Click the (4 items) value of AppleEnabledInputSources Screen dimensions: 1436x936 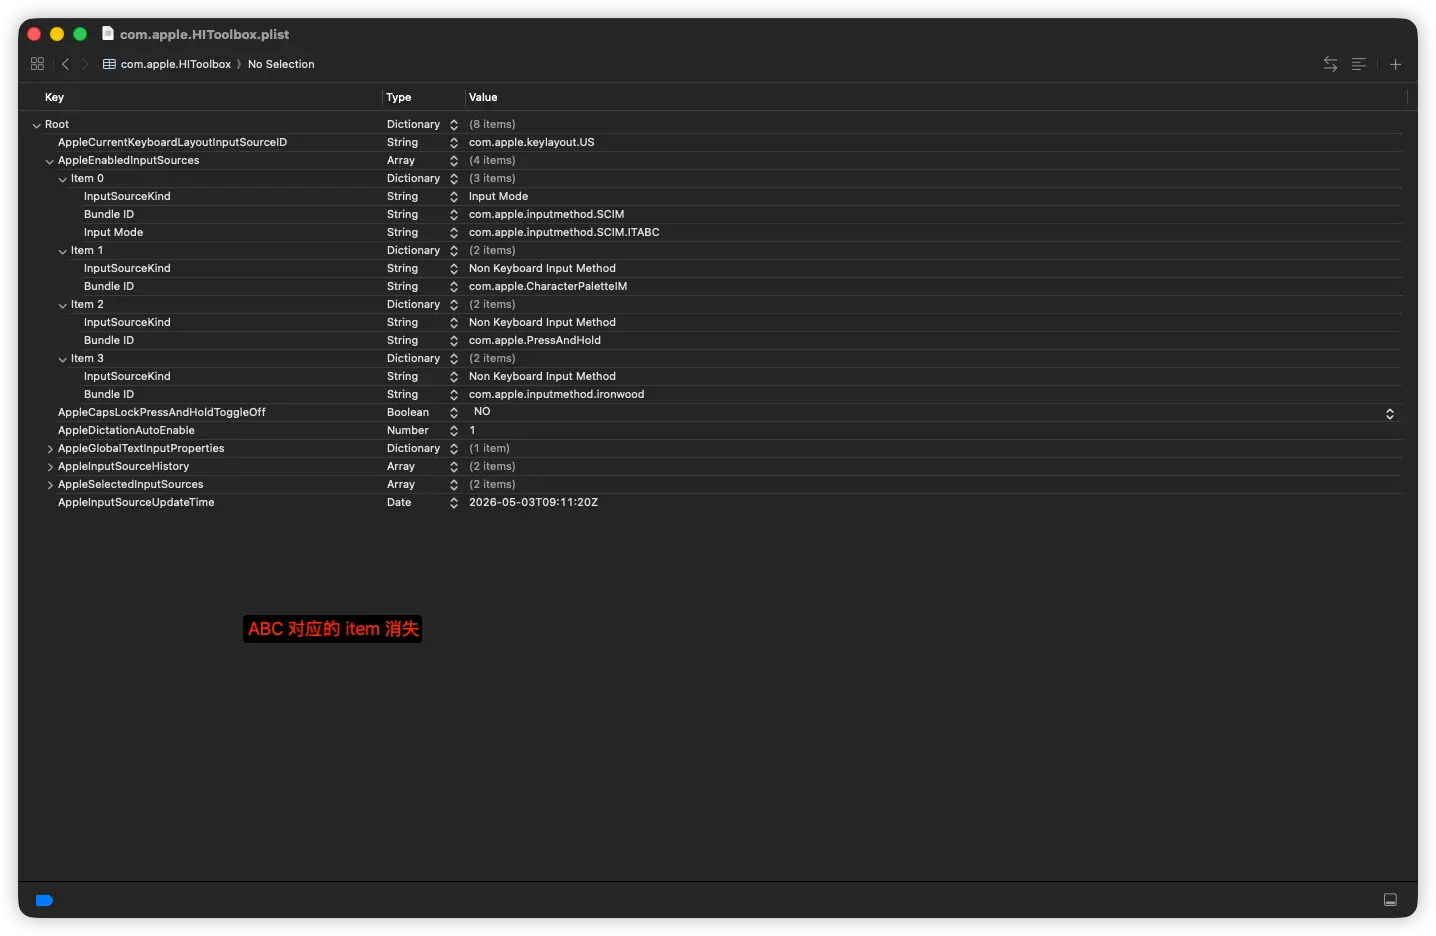pos(492,160)
